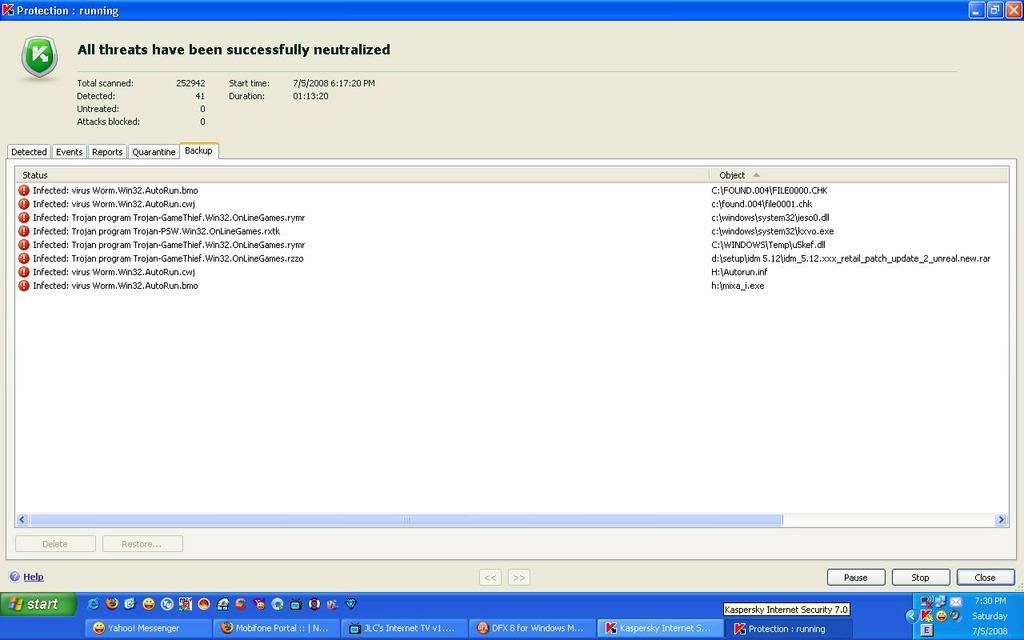Image resolution: width=1024 pixels, height=640 pixels.
Task: Click the Stop button
Action: pos(920,577)
